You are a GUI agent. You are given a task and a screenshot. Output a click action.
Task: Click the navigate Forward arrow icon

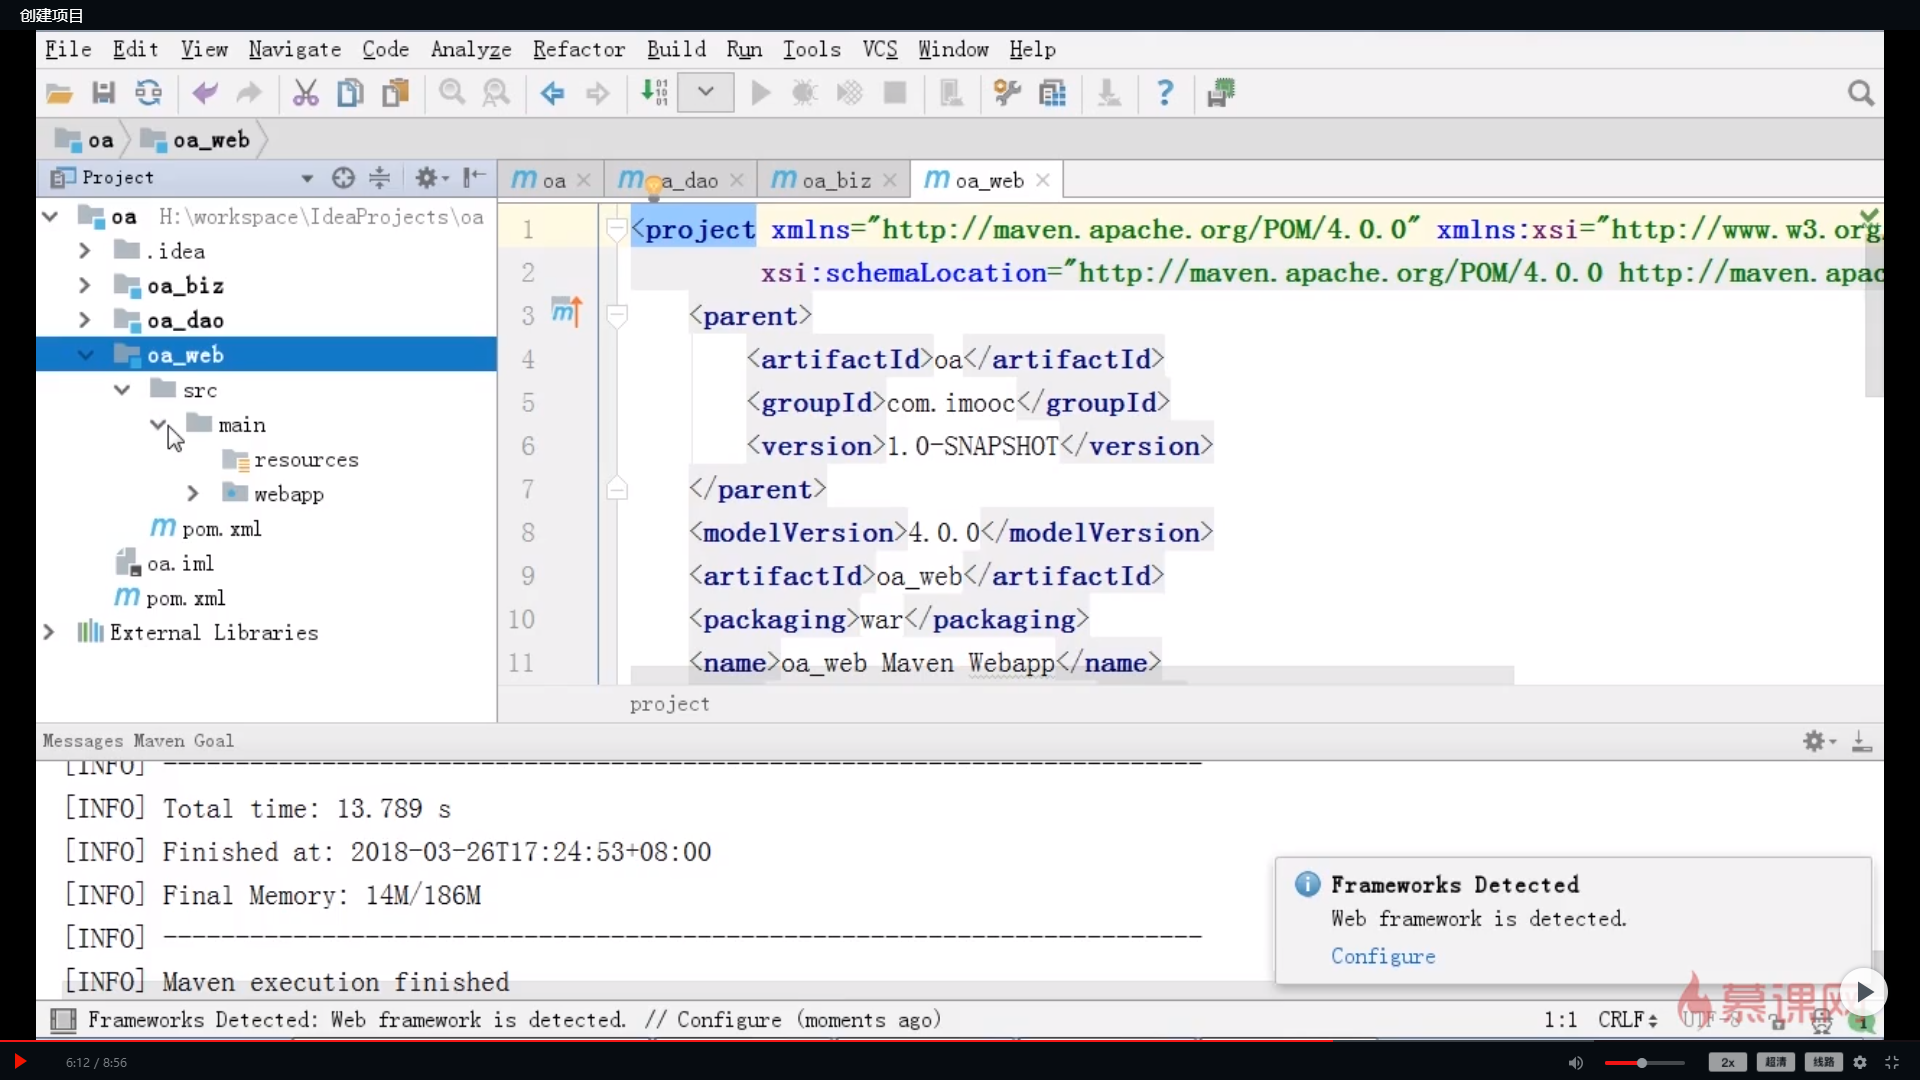(597, 94)
